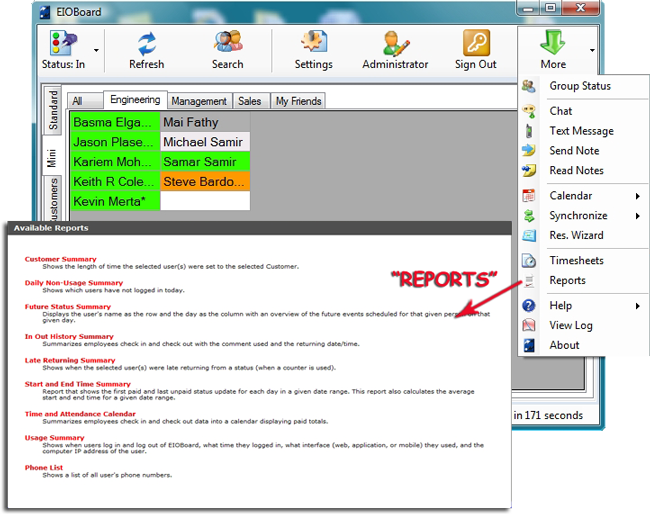Screen dimensions: 650x514
Task: Select user Basma Elga... cell
Action: pos(115,122)
